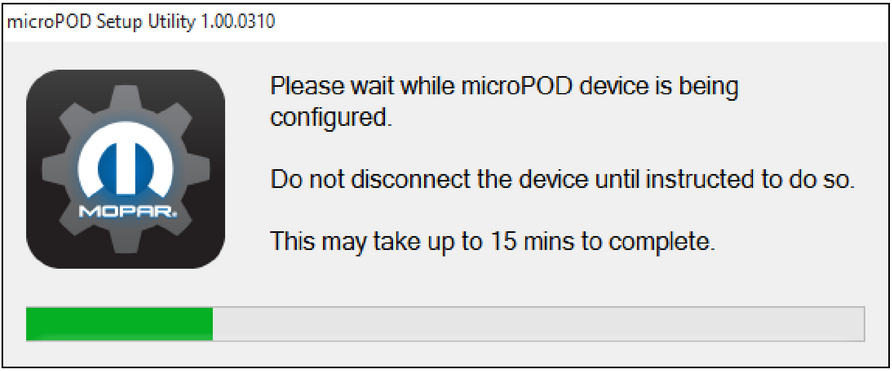Click where green progress meets the gray track
Viewport: 892px width, 371px height.
coord(213,324)
